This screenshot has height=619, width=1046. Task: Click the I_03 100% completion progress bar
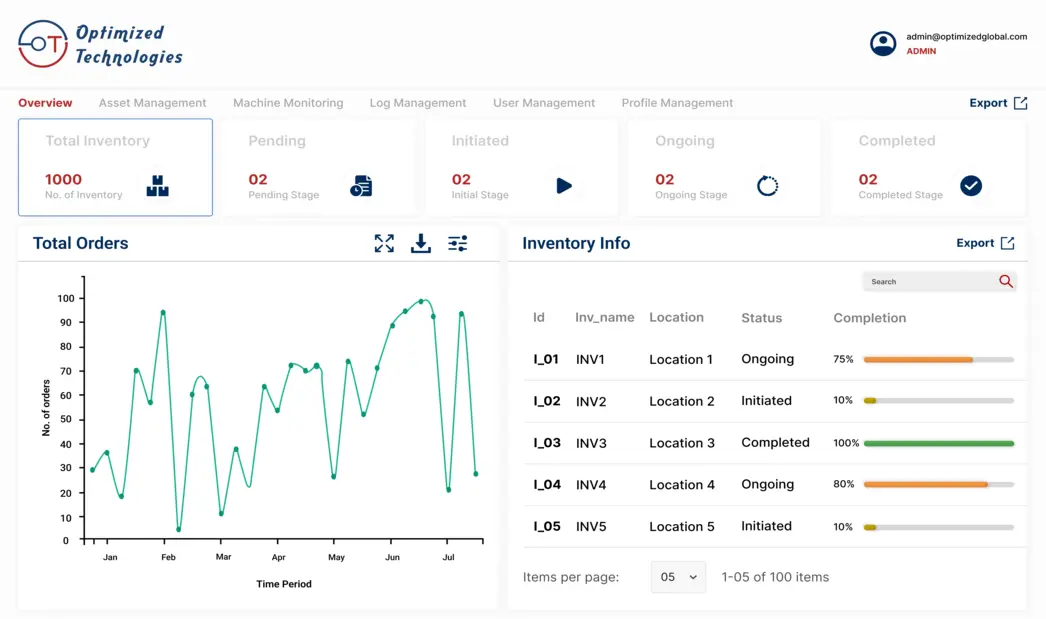pos(938,443)
